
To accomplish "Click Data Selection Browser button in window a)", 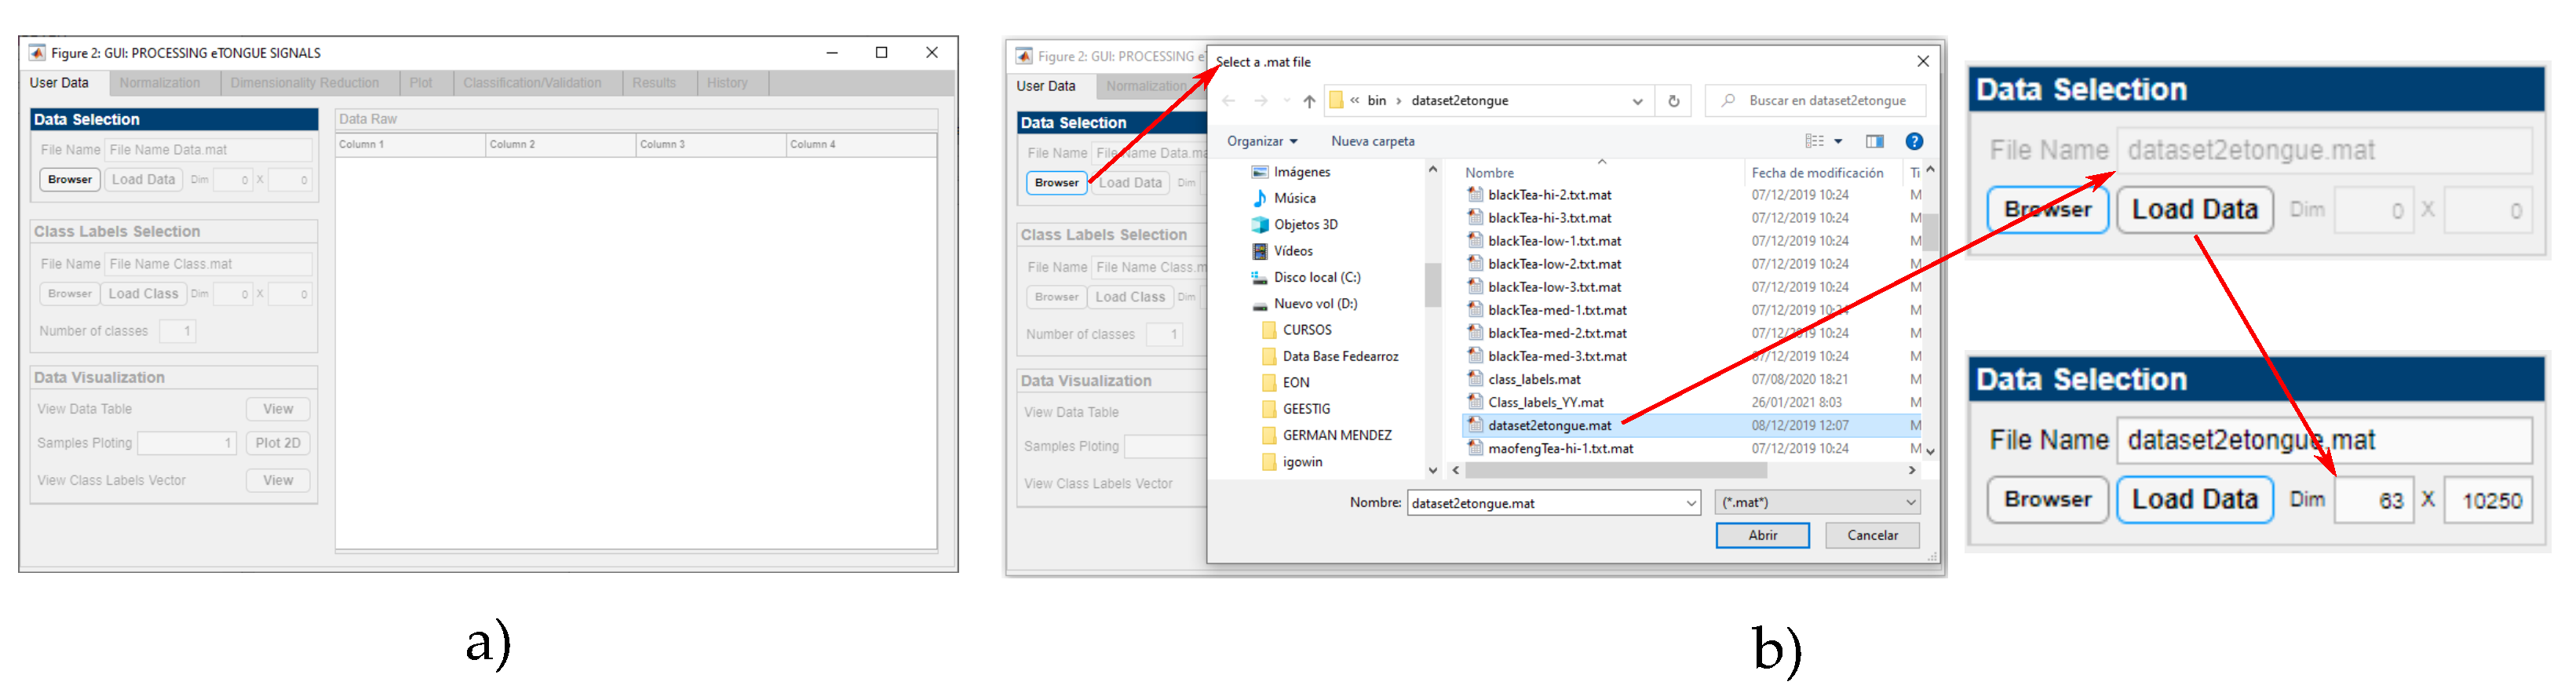I will tap(70, 180).
